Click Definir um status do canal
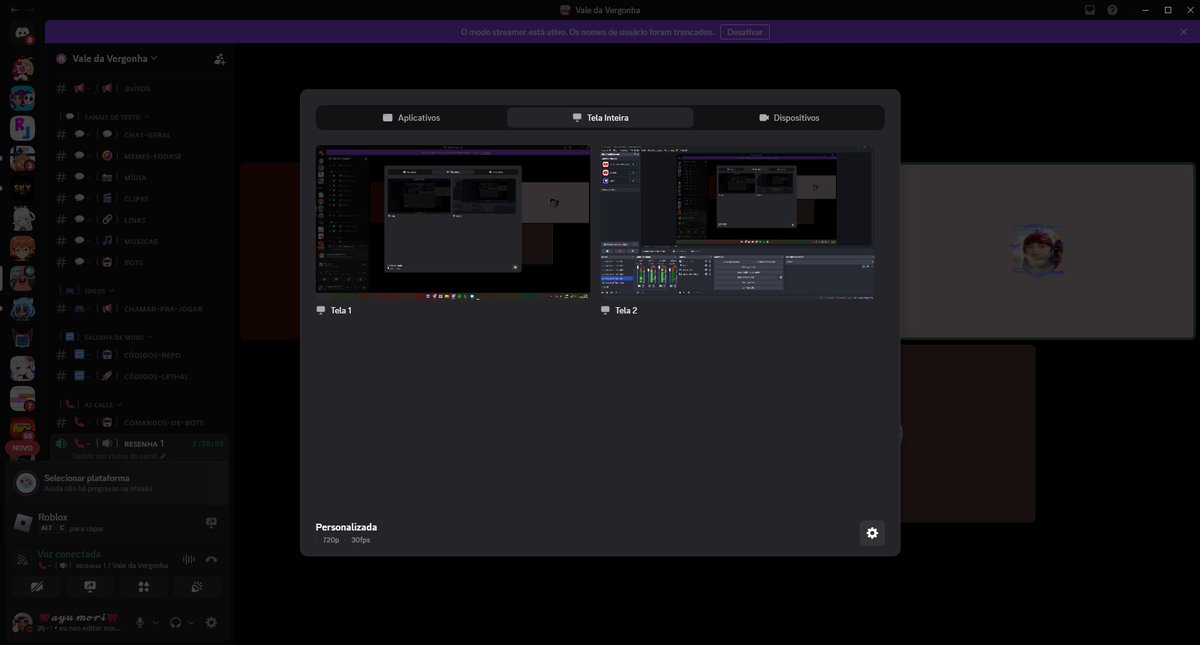Screen dimensions: 1200x645 [115, 456]
